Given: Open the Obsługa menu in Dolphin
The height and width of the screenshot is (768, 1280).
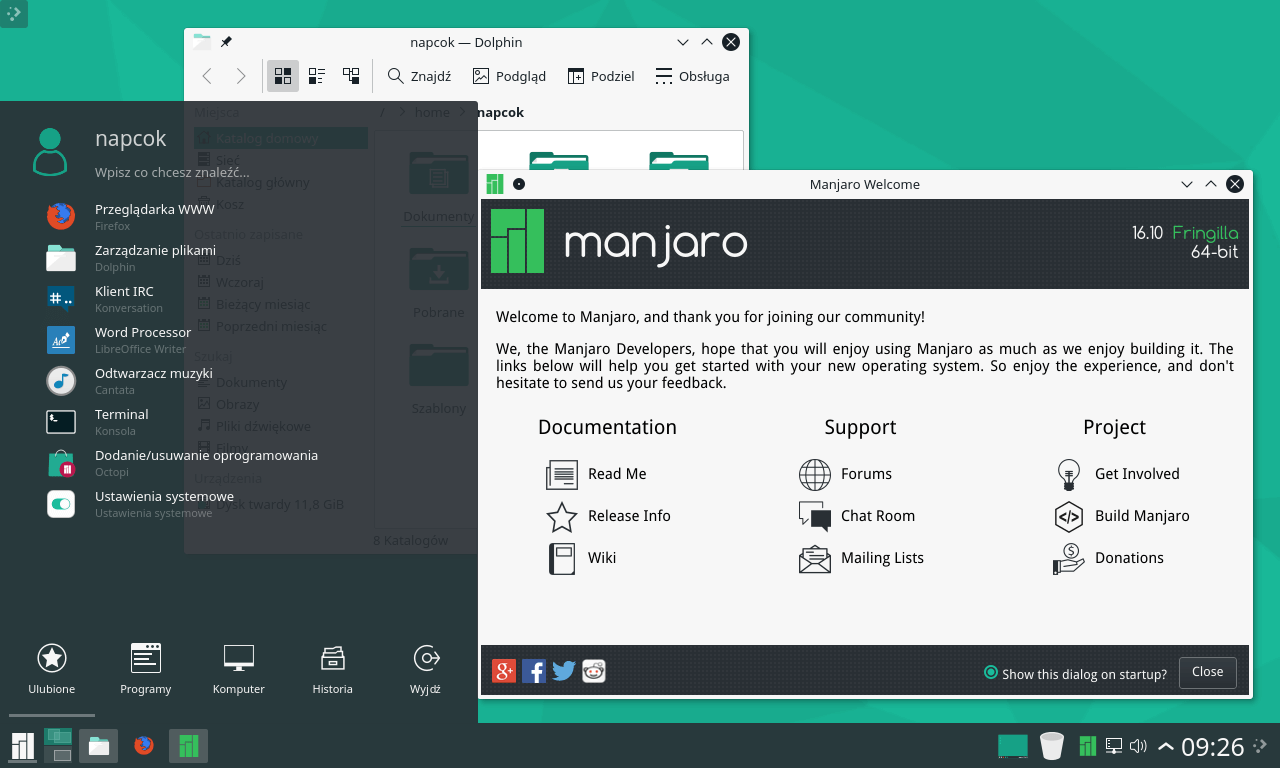Looking at the screenshot, I should tap(692, 76).
